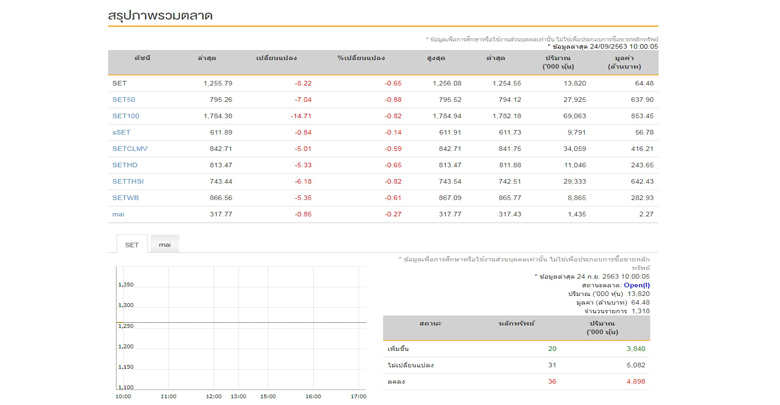Image resolution: width=780 pixels, height=405 pixels.
Task: Open the mai link in index table
Action: (118, 214)
